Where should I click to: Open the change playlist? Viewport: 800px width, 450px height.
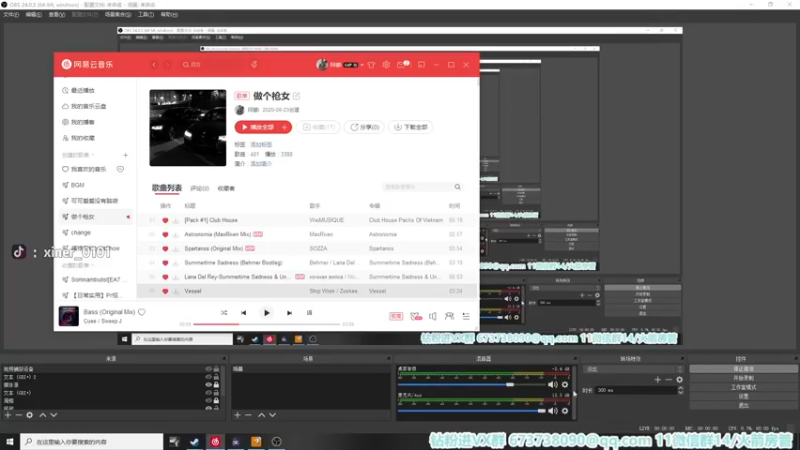pyautogui.click(x=81, y=232)
